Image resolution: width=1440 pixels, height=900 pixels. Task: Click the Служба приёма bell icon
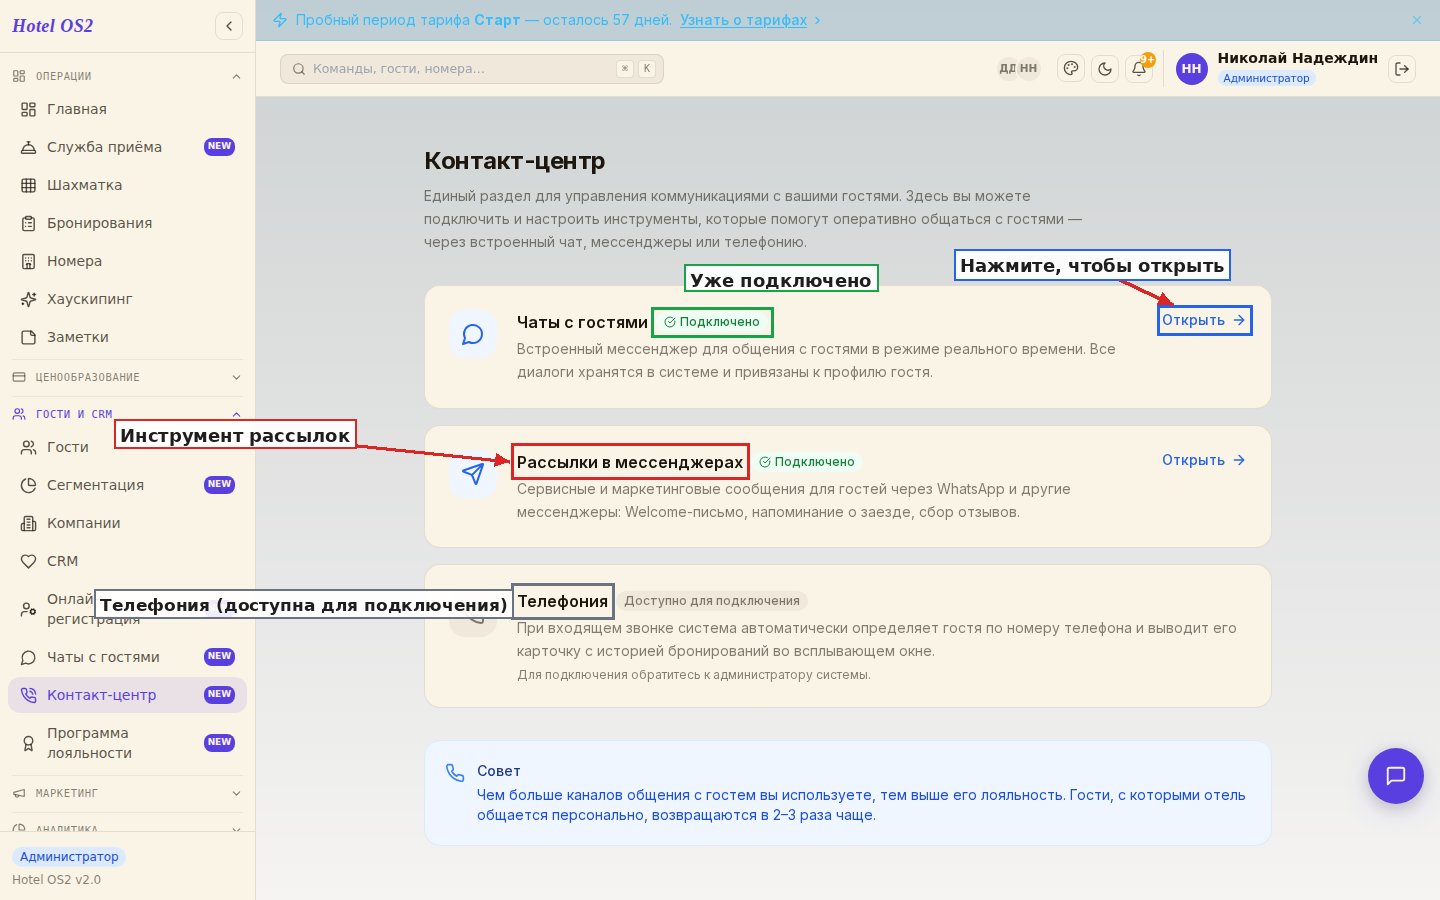pyautogui.click(x=29, y=147)
